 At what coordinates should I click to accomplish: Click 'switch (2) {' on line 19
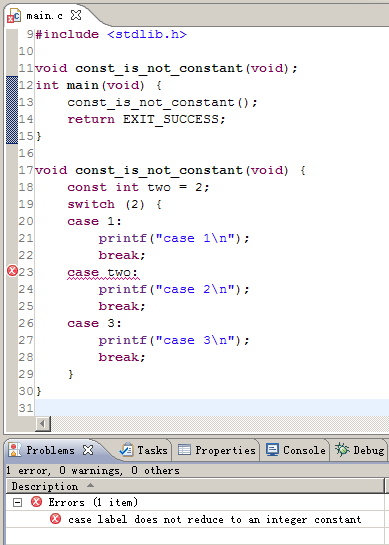click(114, 205)
